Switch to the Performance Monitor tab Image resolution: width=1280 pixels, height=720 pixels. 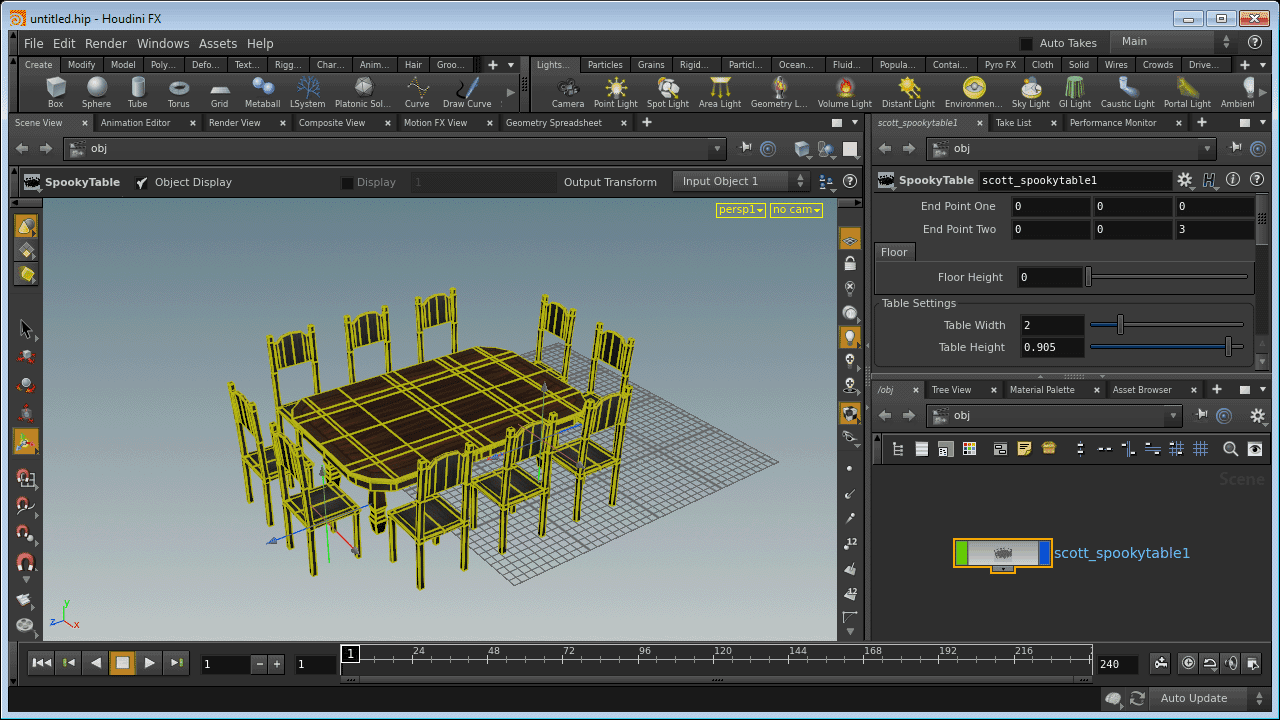point(1113,123)
